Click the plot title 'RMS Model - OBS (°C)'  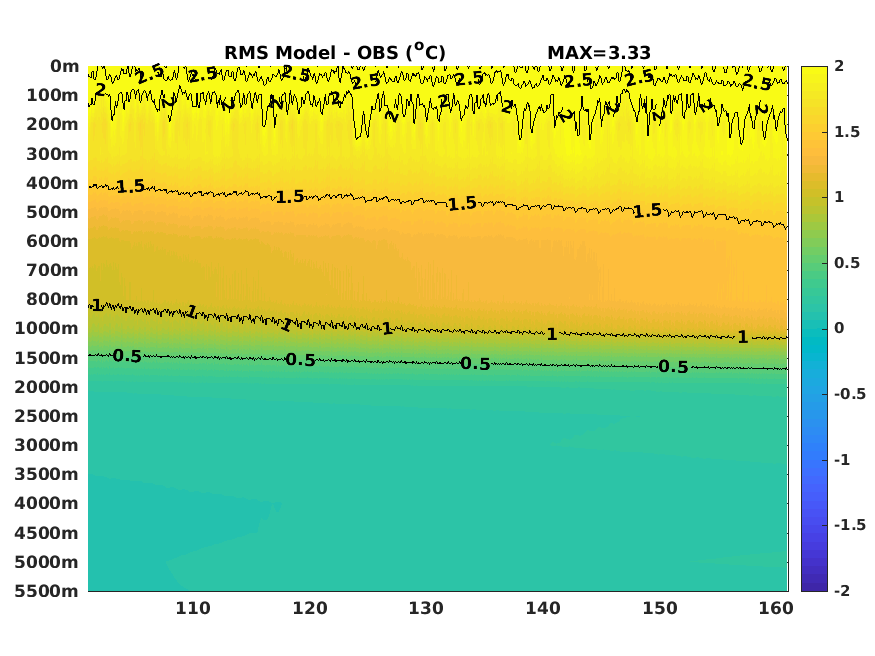pos(335,52)
